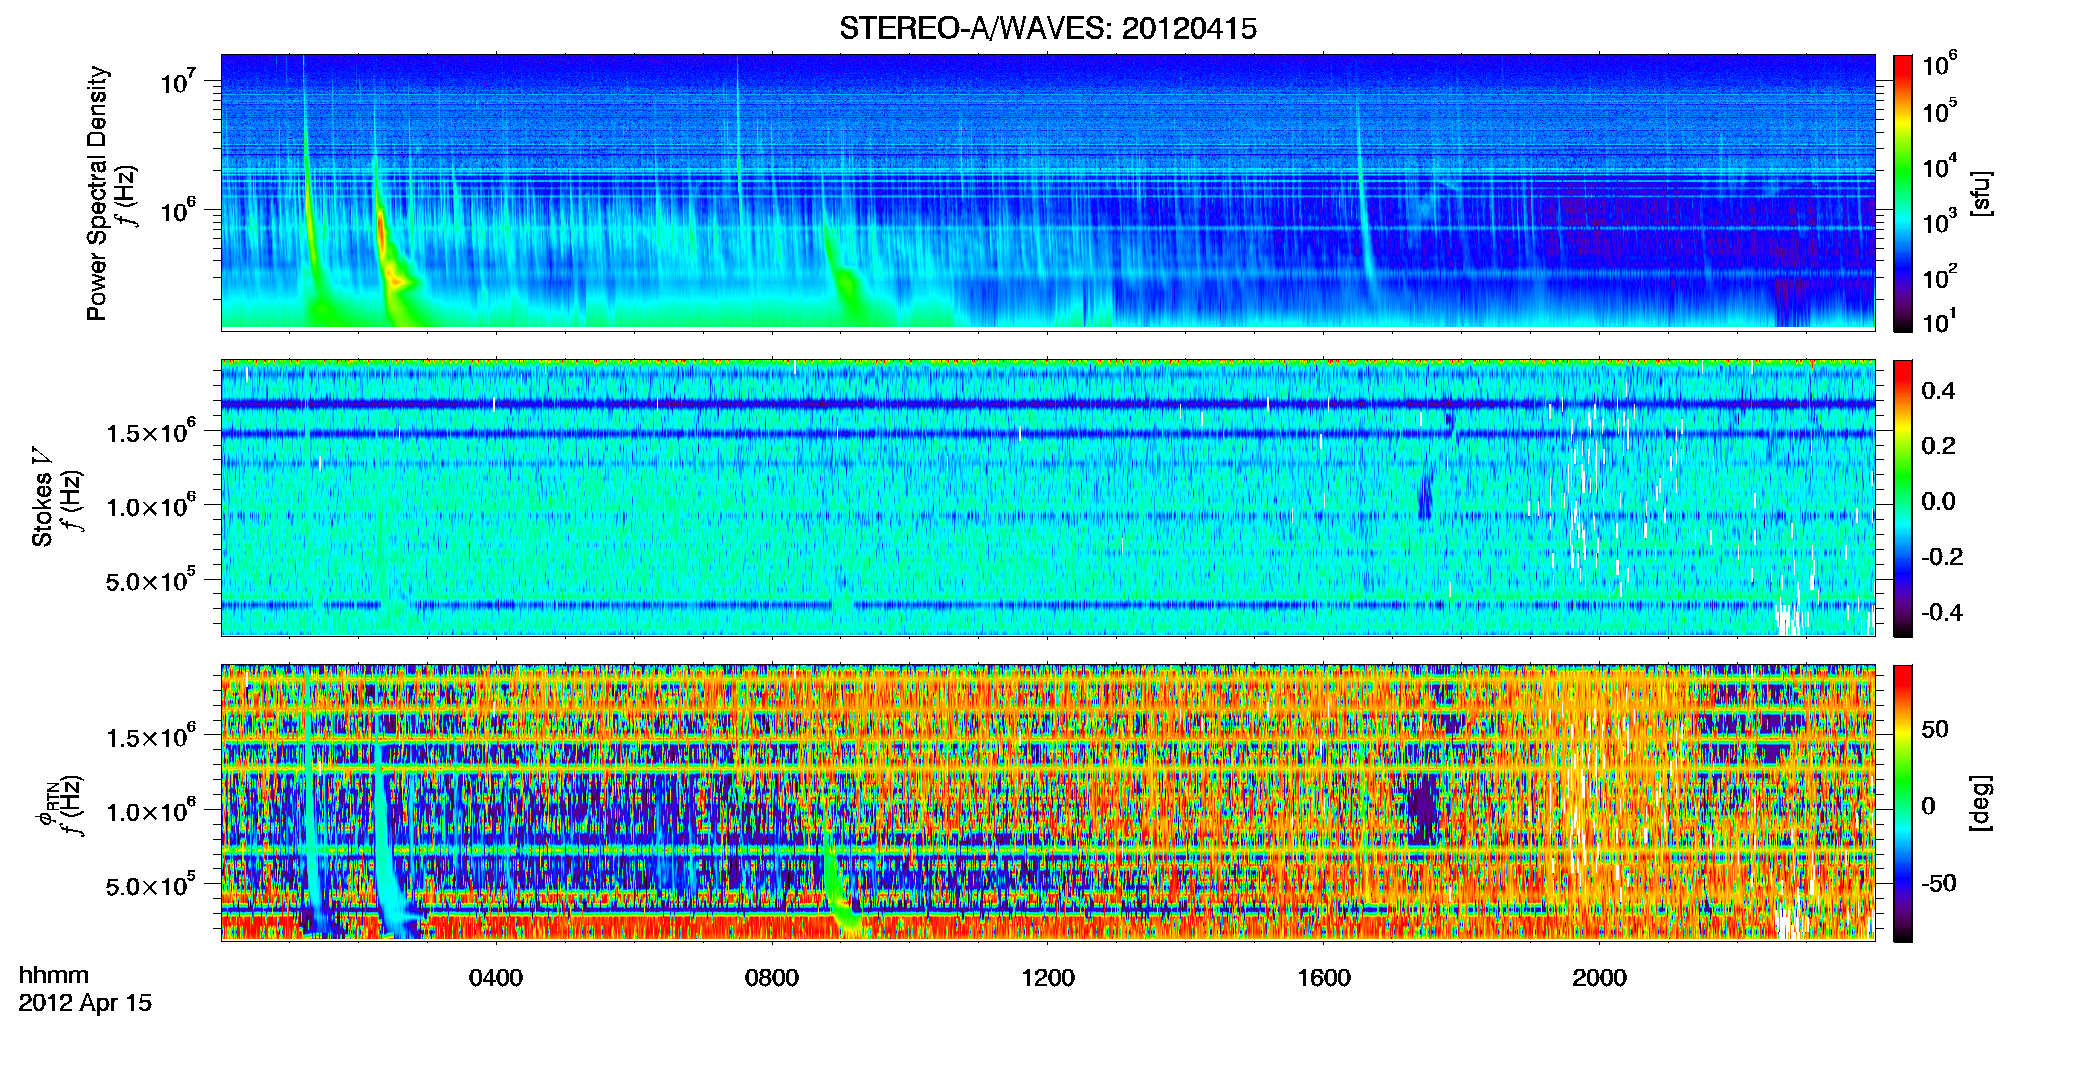Click the power spectral density colorbar

click(x=1903, y=193)
